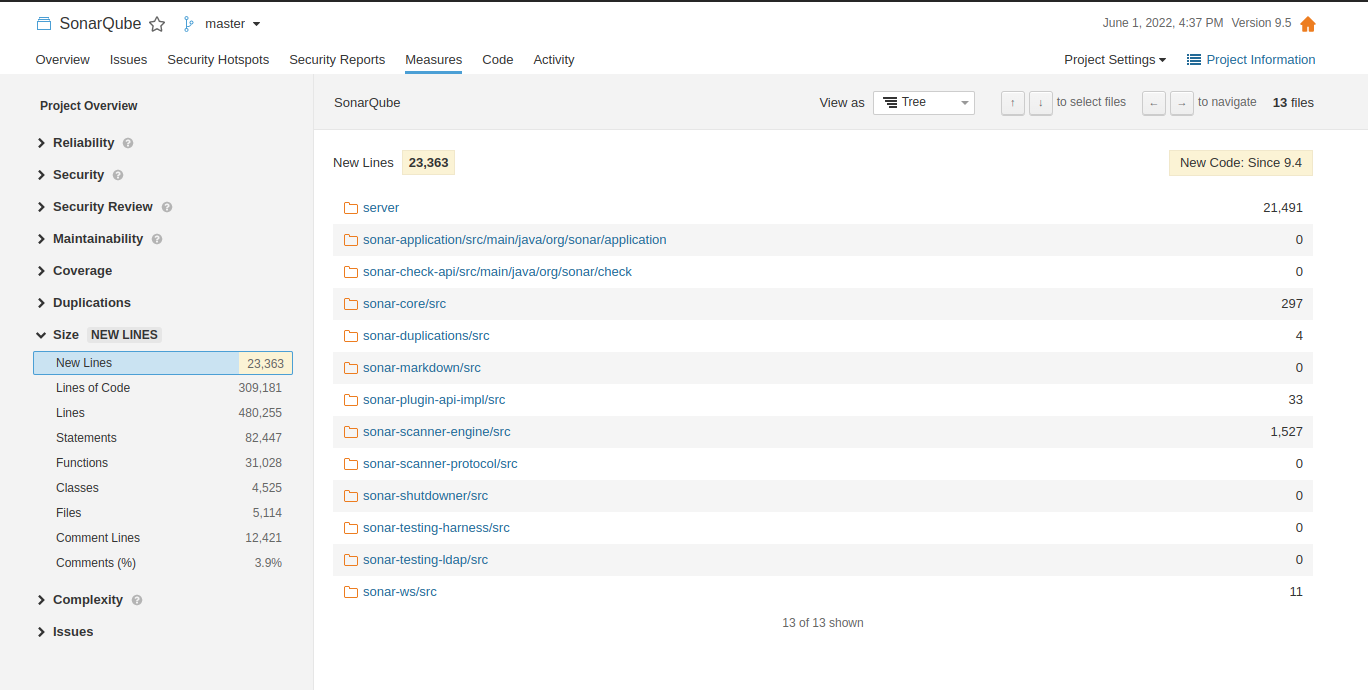Expand the Maintainability section
Image resolution: width=1368 pixels, height=690 pixels.
(90, 239)
